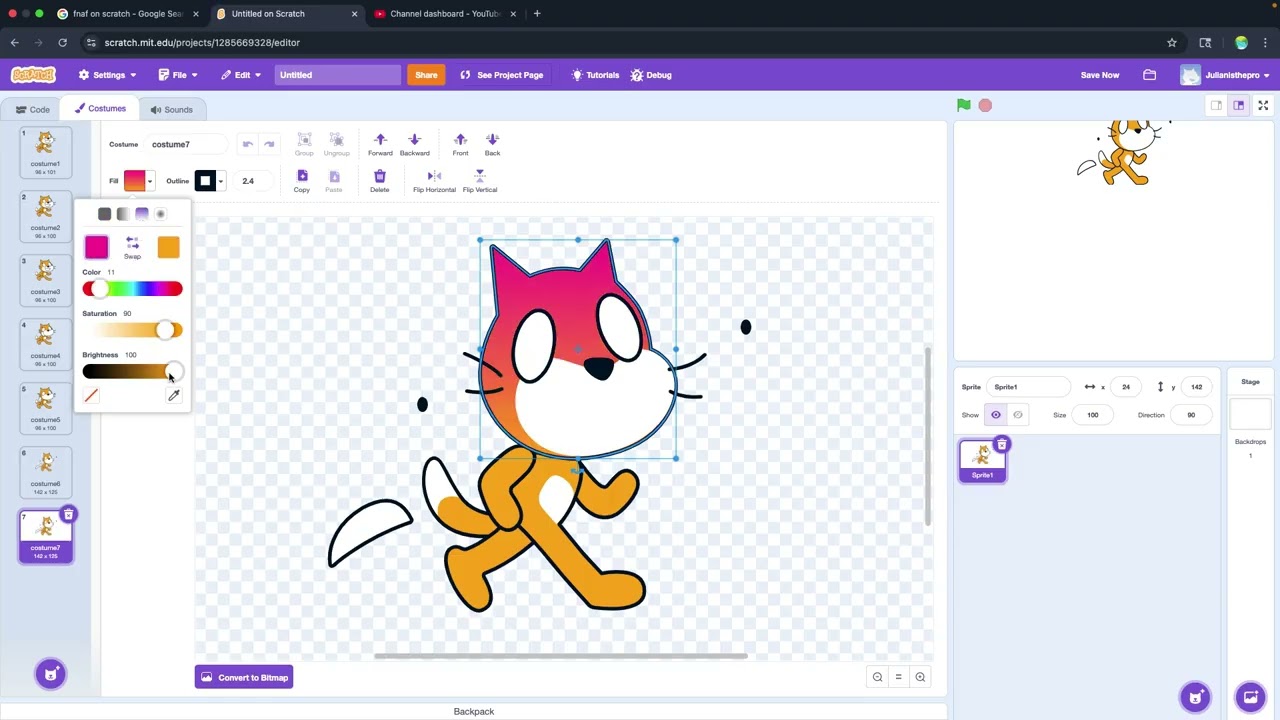Image resolution: width=1280 pixels, height=720 pixels.
Task: Switch to small stage layout
Action: pyautogui.click(x=1216, y=105)
